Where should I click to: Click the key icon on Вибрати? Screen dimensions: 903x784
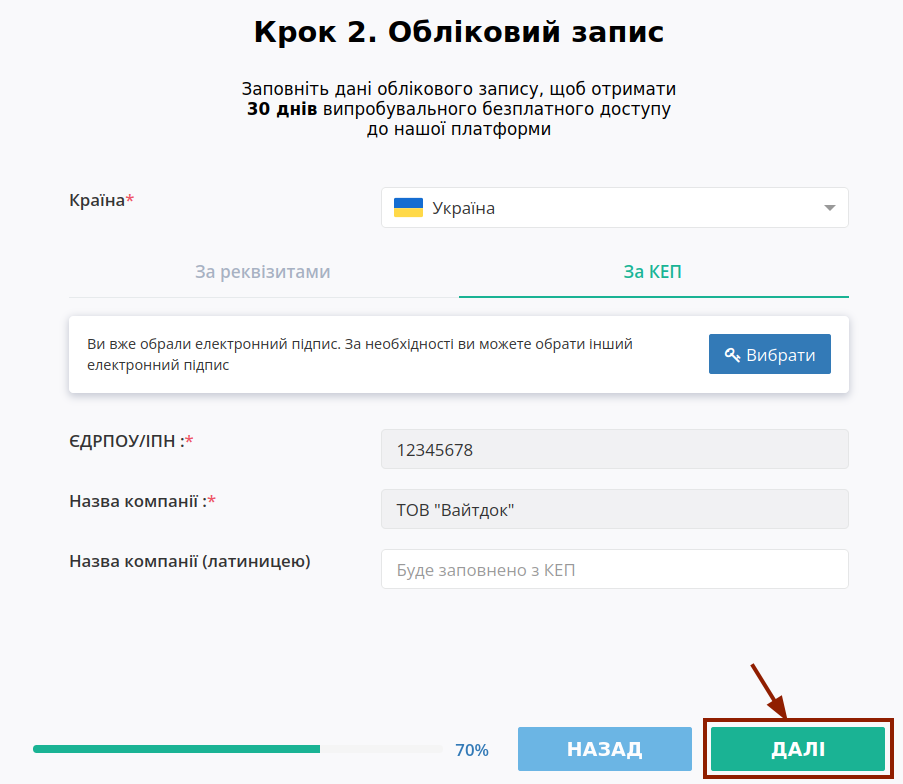click(732, 355)
